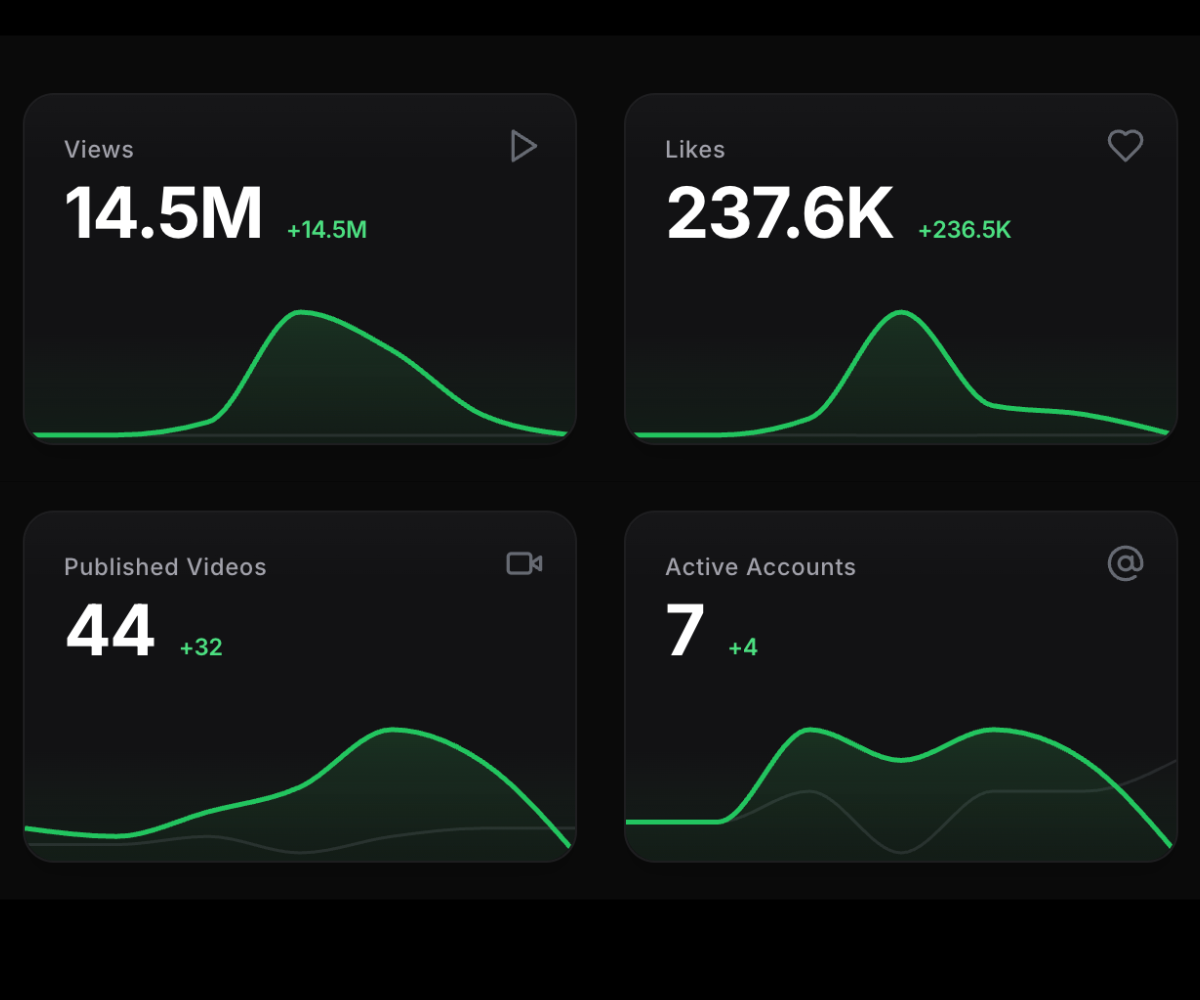Click the 44 published videos count
This screenshot has height=1000, width=1200.
click(110, 630)
